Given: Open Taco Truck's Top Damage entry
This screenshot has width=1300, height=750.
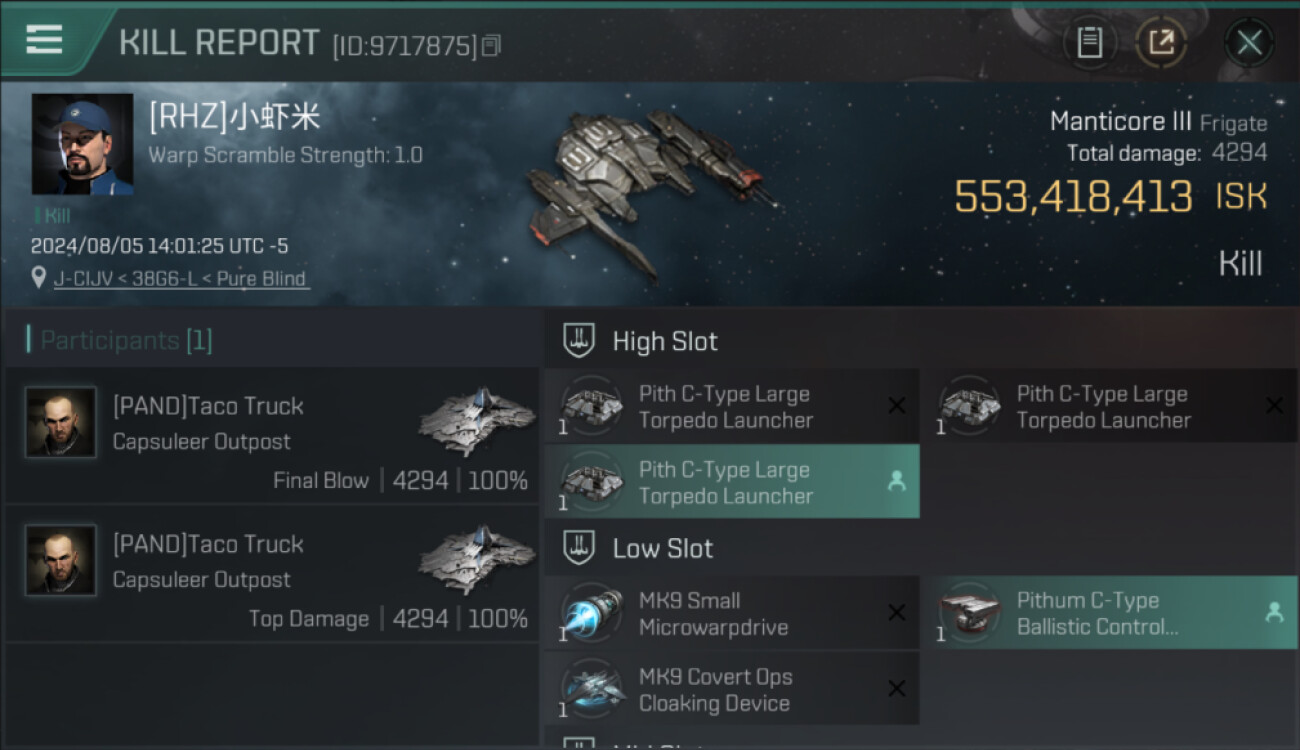Looking at the screenshot, I should click(x=270, y=573).
